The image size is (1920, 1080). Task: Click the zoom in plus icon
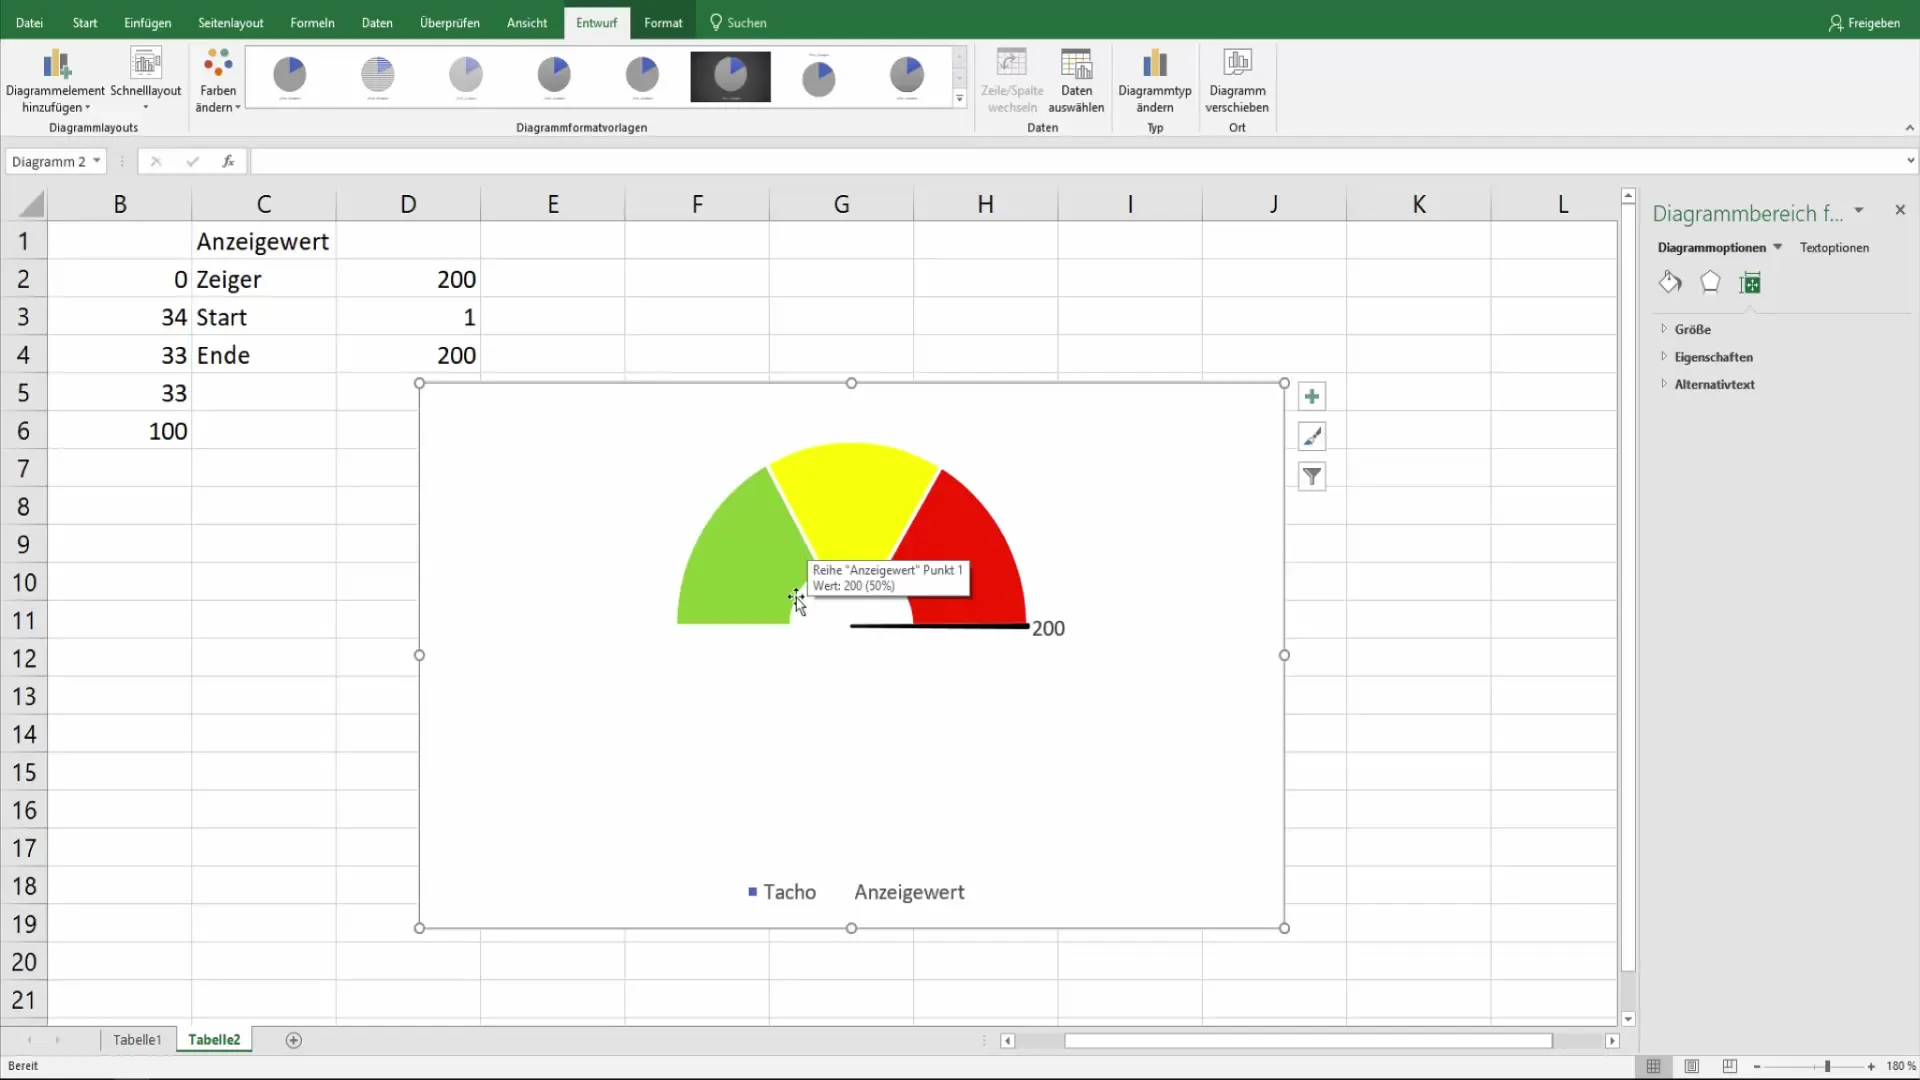click(1871, 1067)
